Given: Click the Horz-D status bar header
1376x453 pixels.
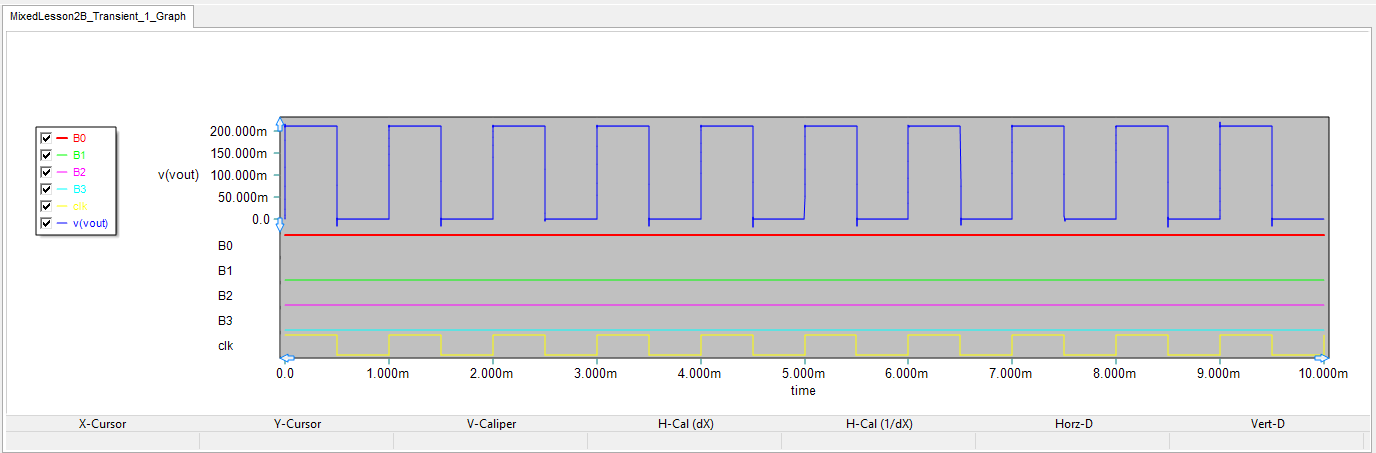Looking at the screenshot, I should point(1073,424).
